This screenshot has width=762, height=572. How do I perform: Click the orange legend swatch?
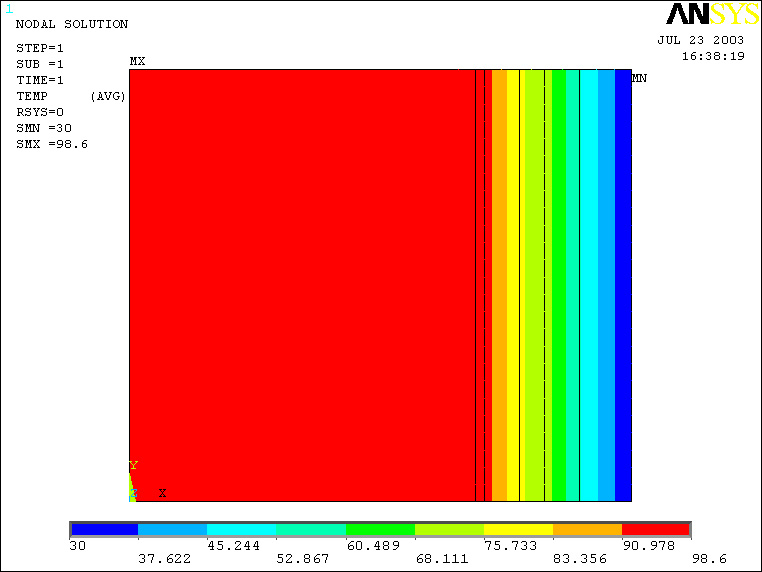(x=588, y=529)
